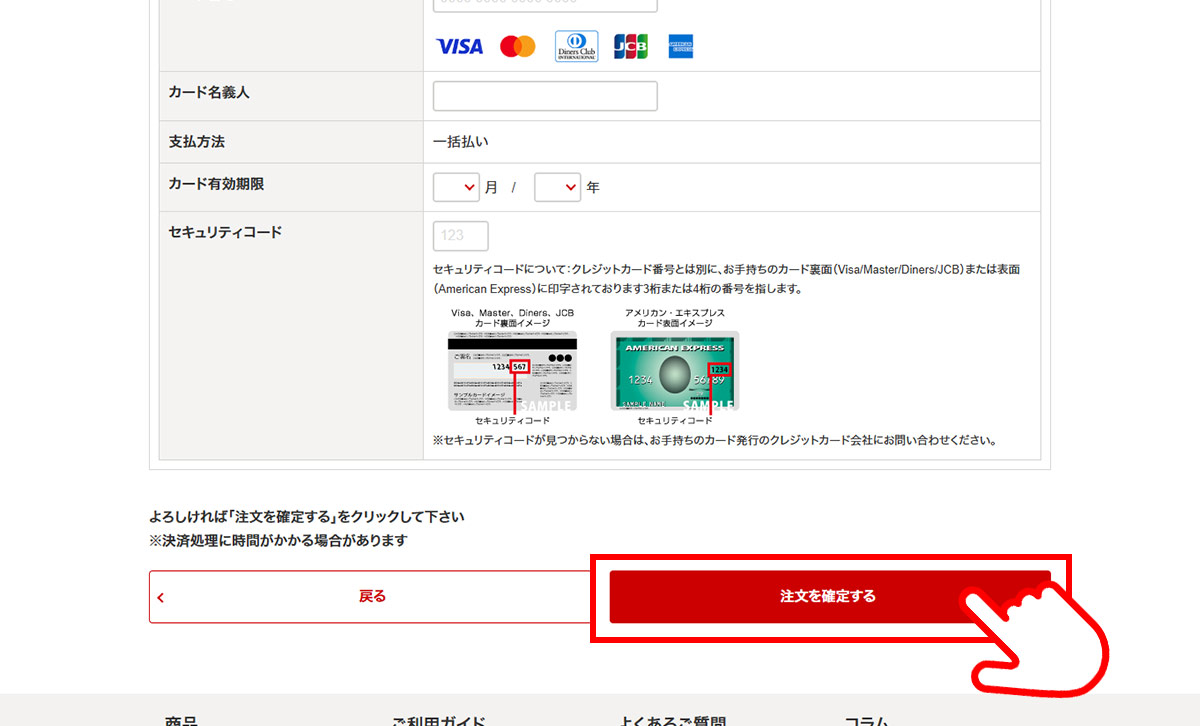
Task: Select よくあるご質問 in the footer
Action: tap(672, 720)
